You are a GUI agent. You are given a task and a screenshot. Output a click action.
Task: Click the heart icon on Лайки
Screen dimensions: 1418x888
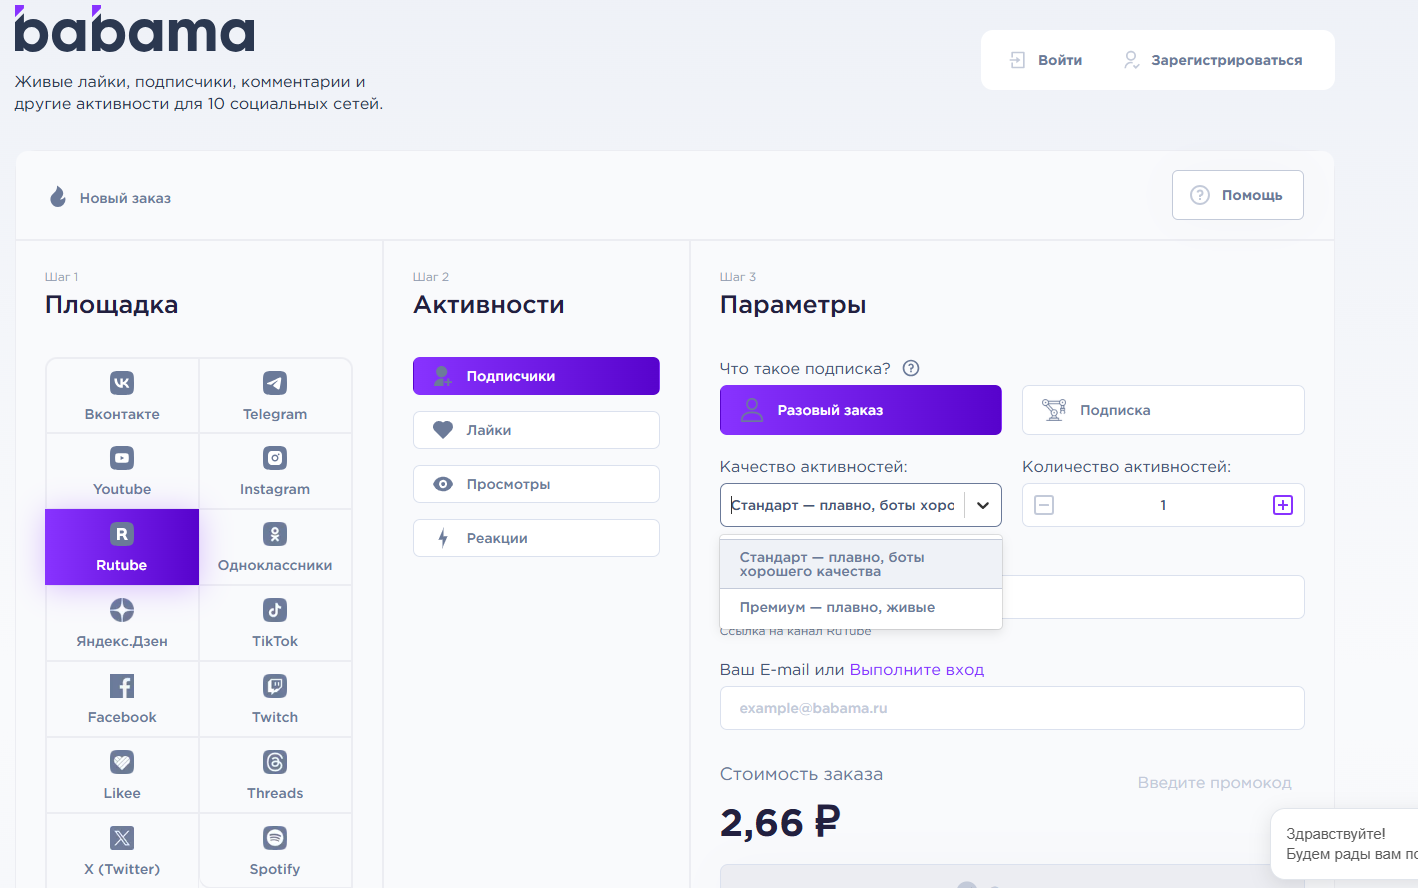[x=443, y=430]
